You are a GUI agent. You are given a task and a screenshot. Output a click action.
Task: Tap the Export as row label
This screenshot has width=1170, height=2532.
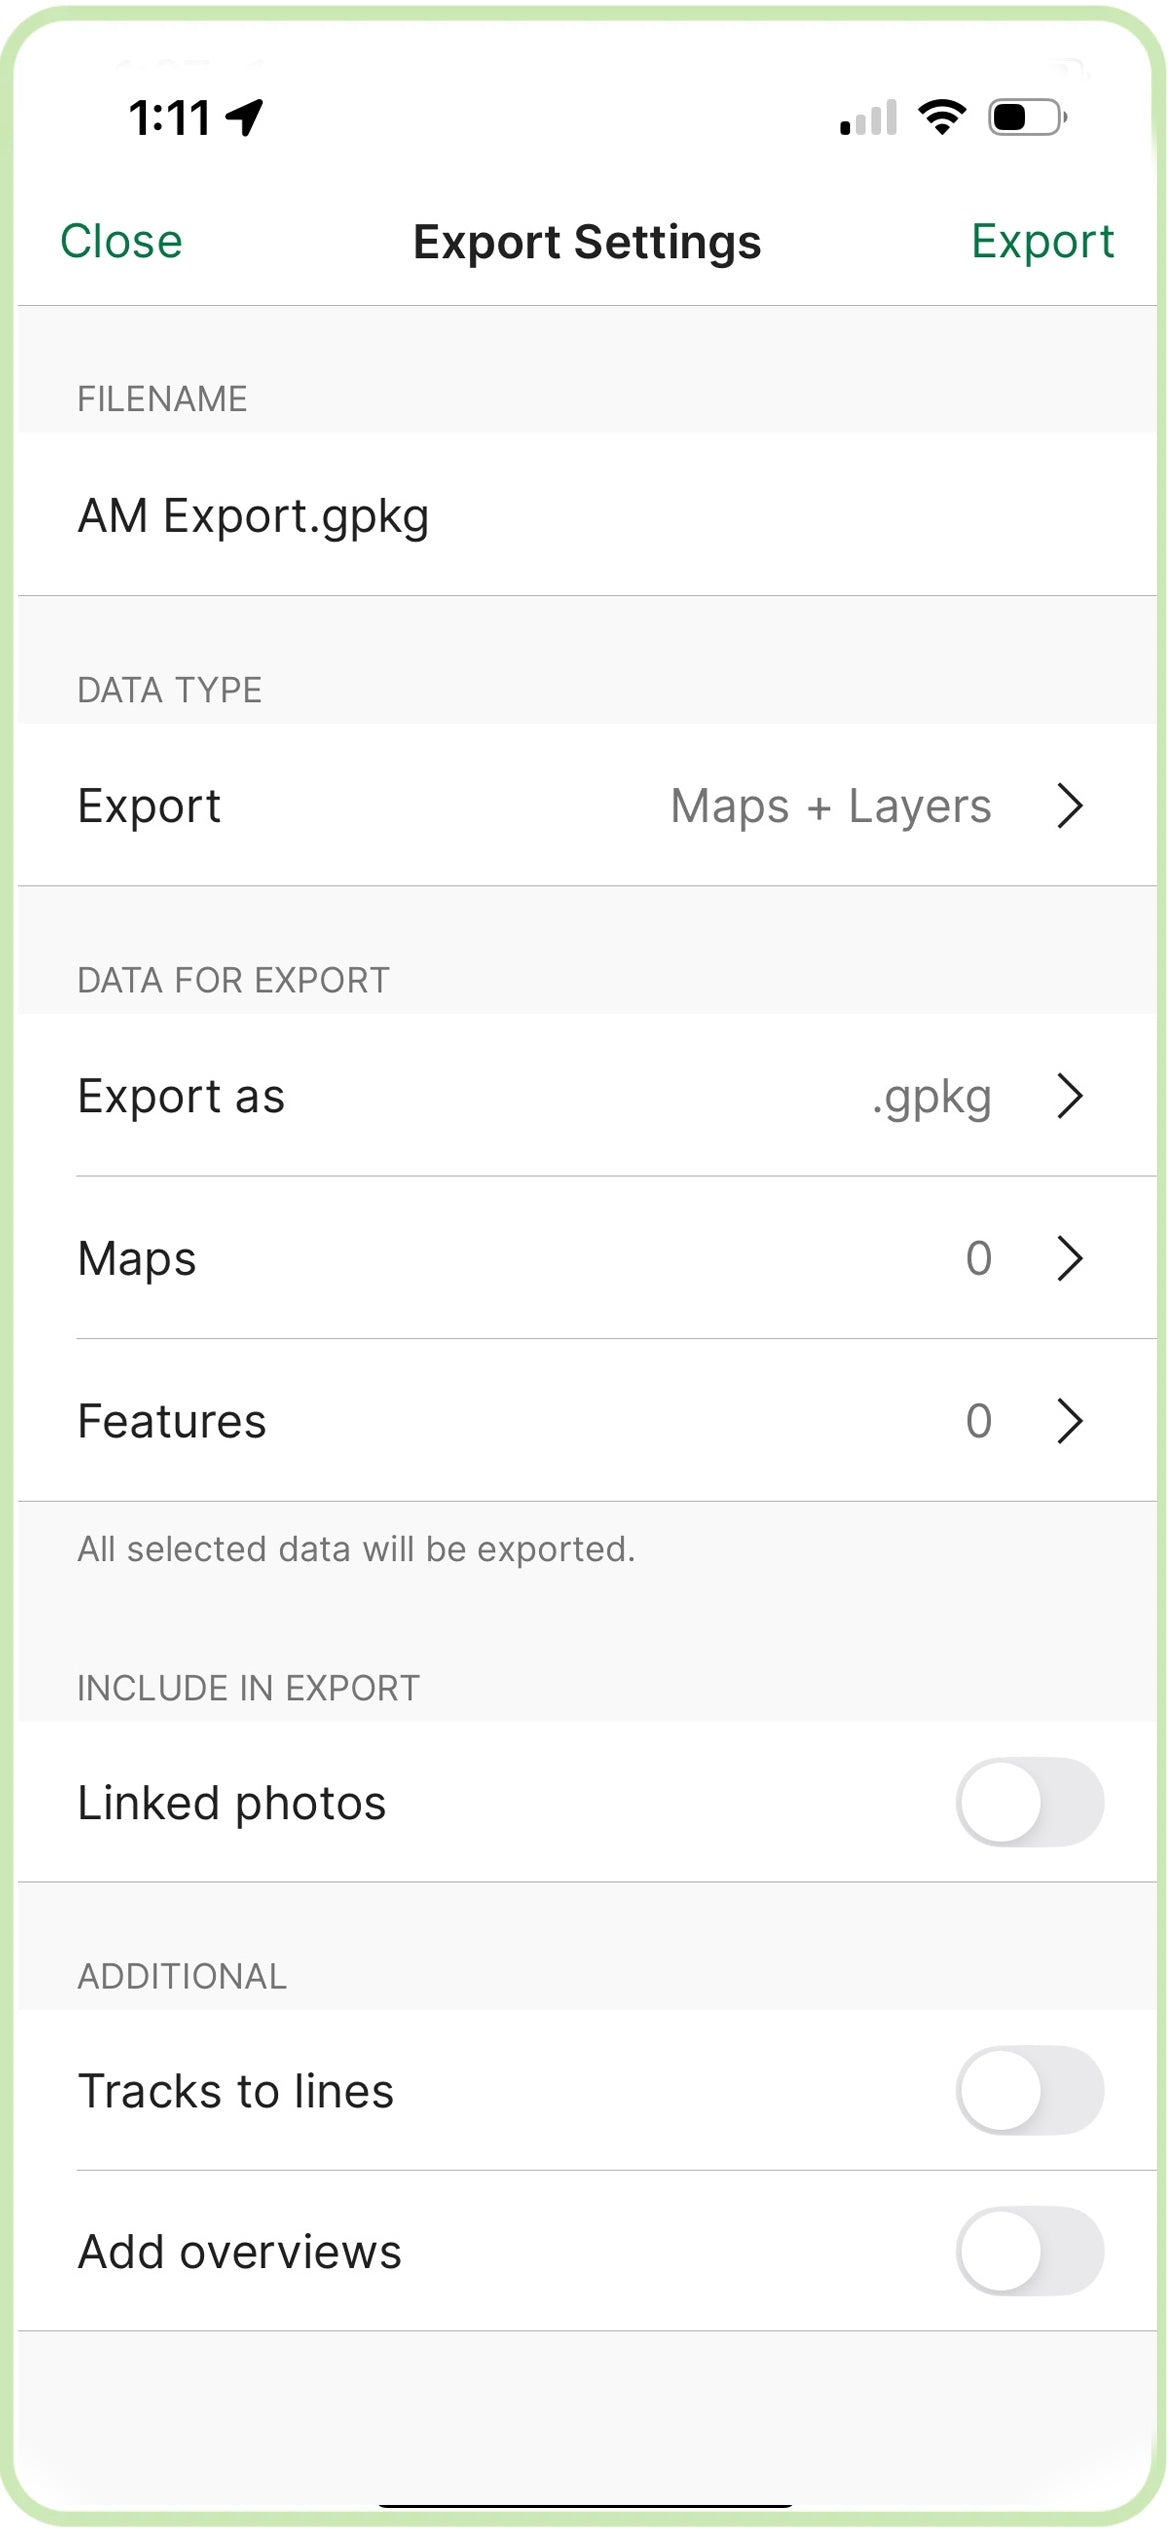coord(181,1096)
